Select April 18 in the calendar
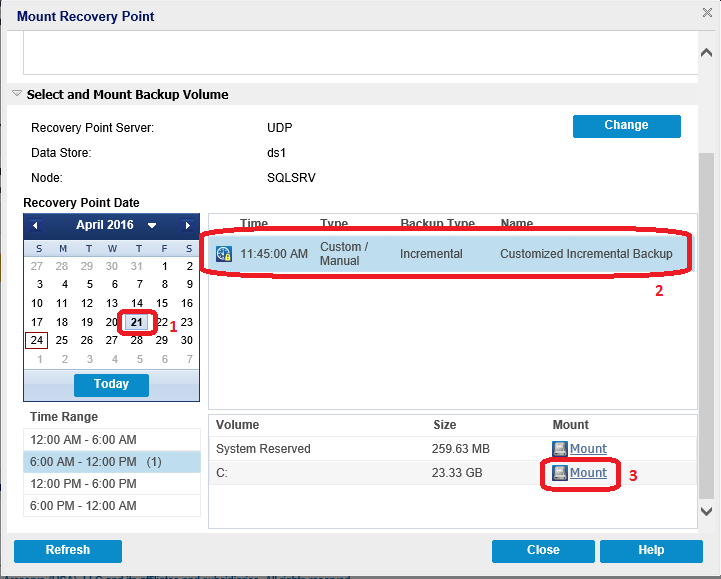 [62, 322]
